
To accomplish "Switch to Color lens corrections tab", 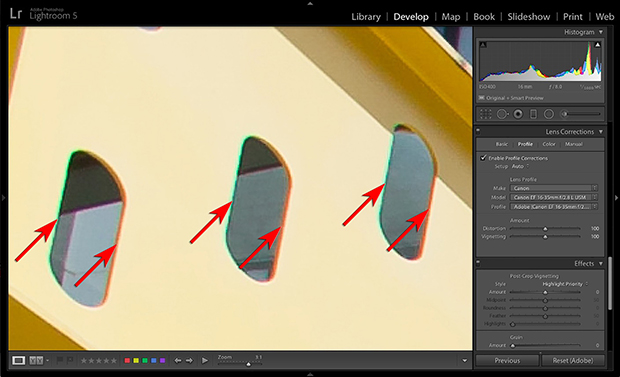I will pyautogui.click(x=549, y=144).
